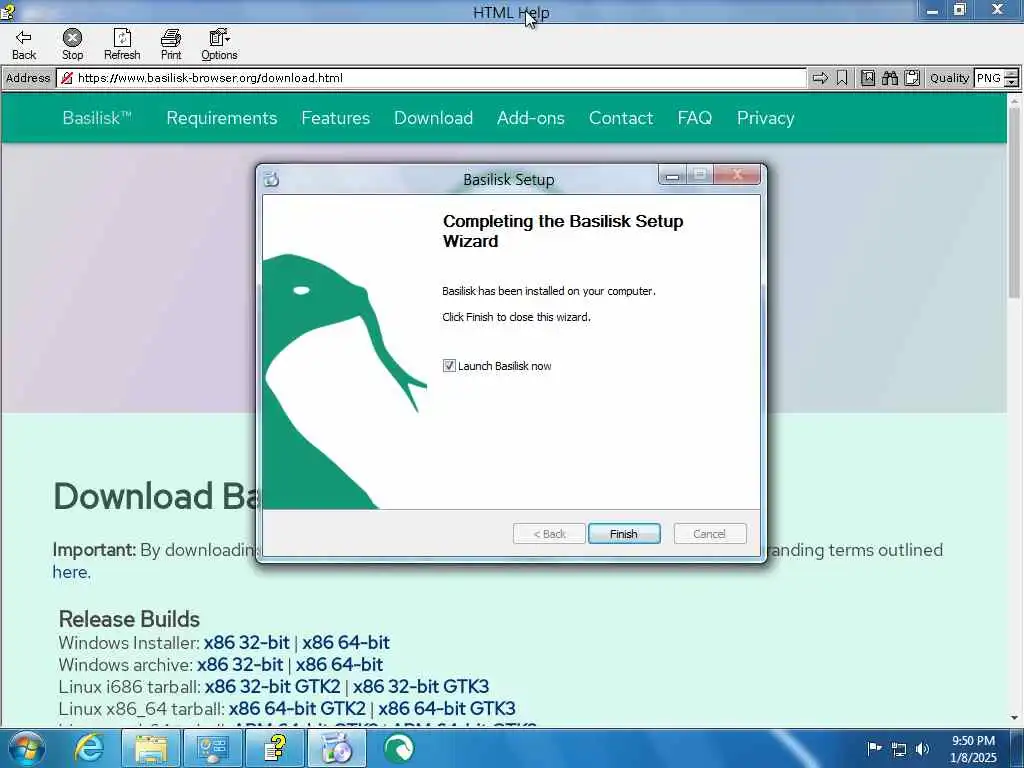Click the 'Release Builds' heading

click(x=129, y=619)
